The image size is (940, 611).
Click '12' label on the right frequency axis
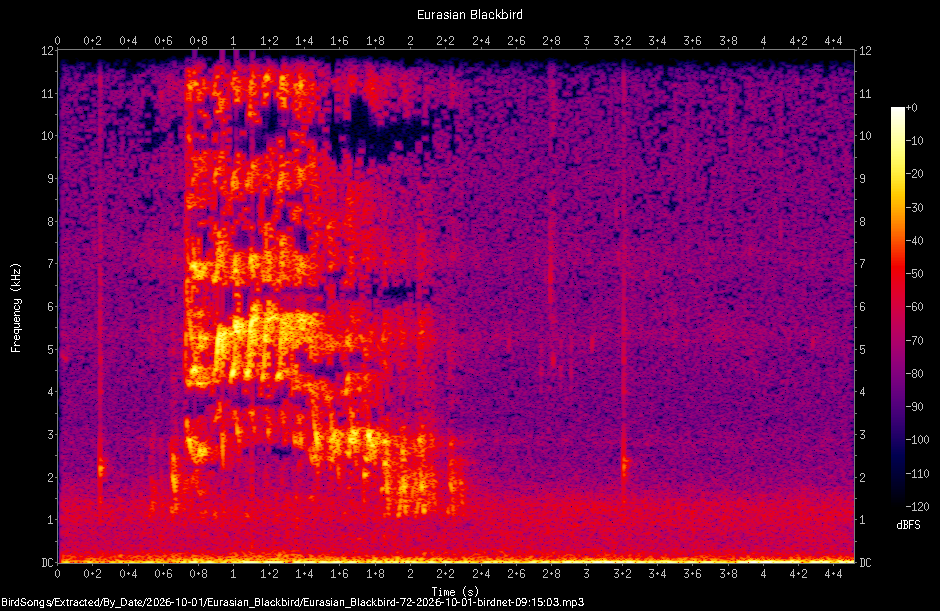865,51
